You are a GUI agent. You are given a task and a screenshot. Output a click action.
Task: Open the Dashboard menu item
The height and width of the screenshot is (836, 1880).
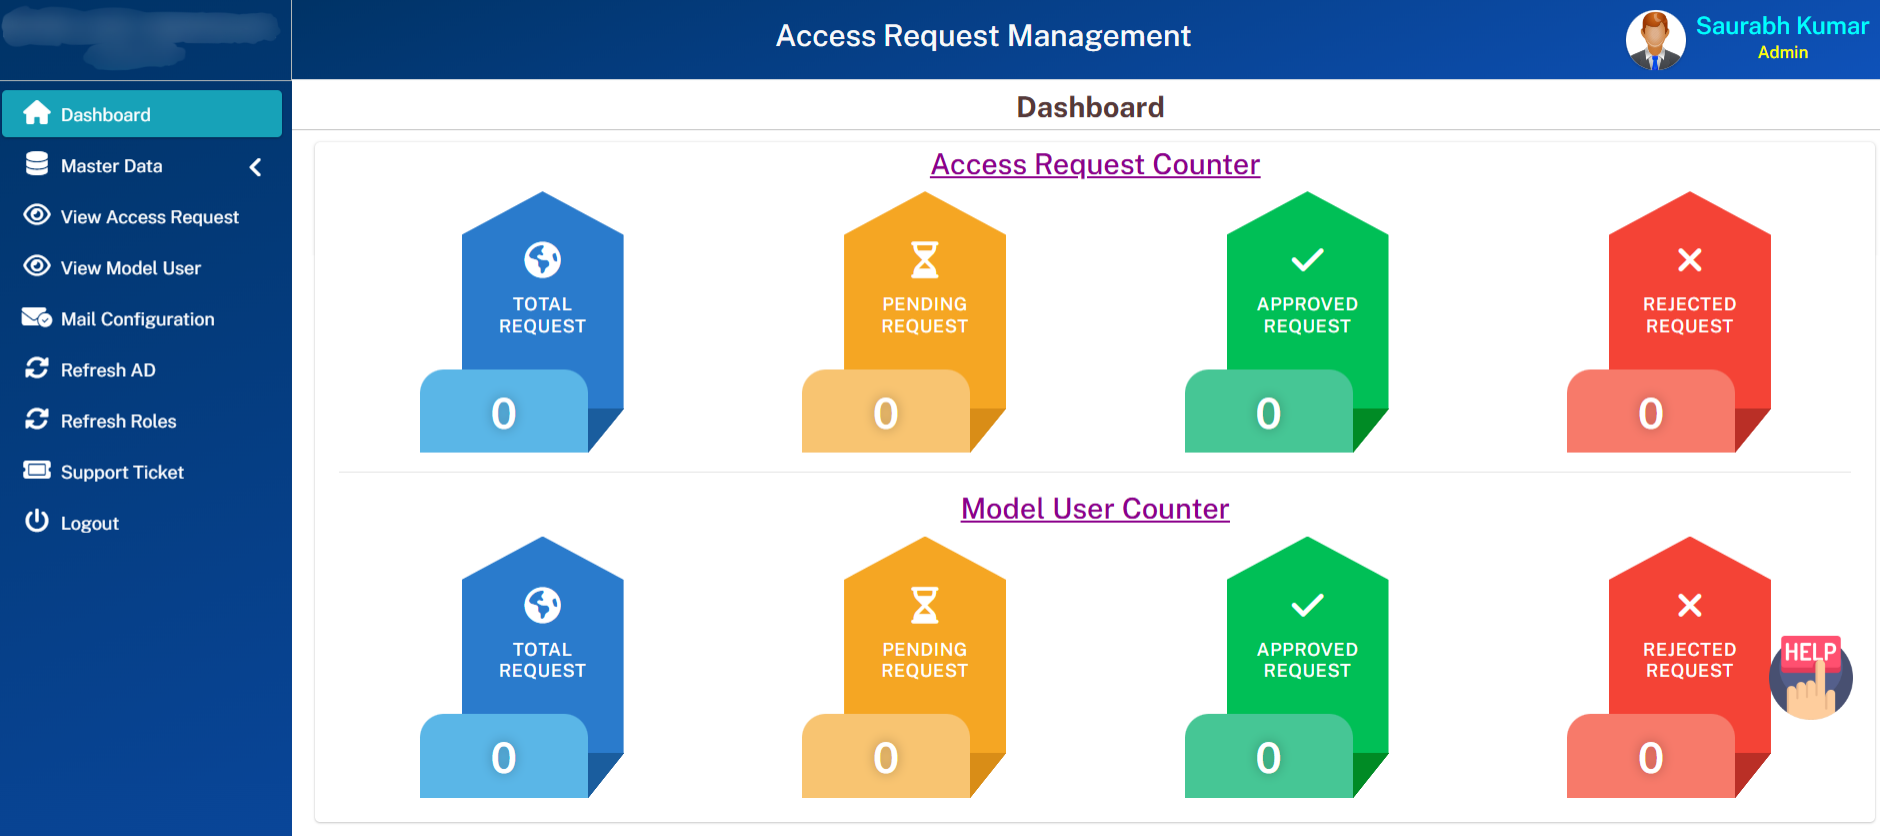[x=142, y=114]
